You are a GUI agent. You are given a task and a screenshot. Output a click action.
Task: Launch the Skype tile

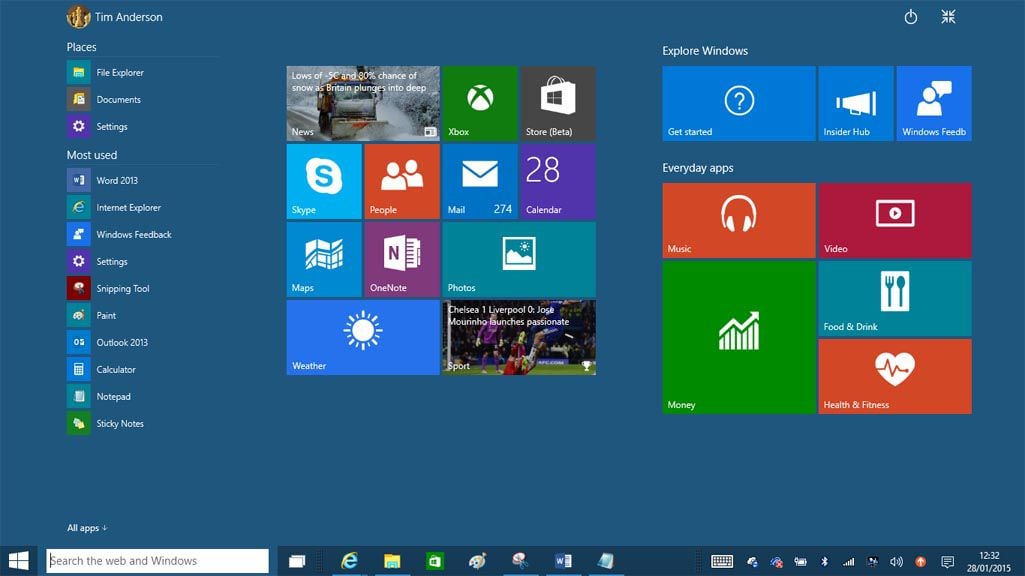(x=324, y=181)
